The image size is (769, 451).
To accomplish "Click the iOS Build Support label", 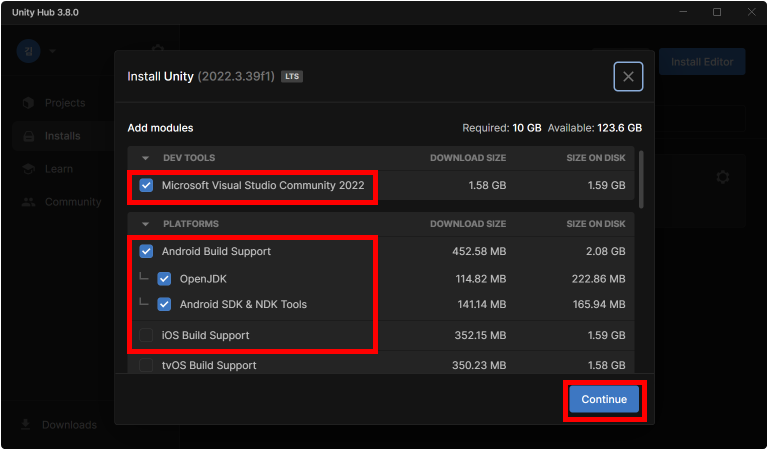I will tap(205, 335).
